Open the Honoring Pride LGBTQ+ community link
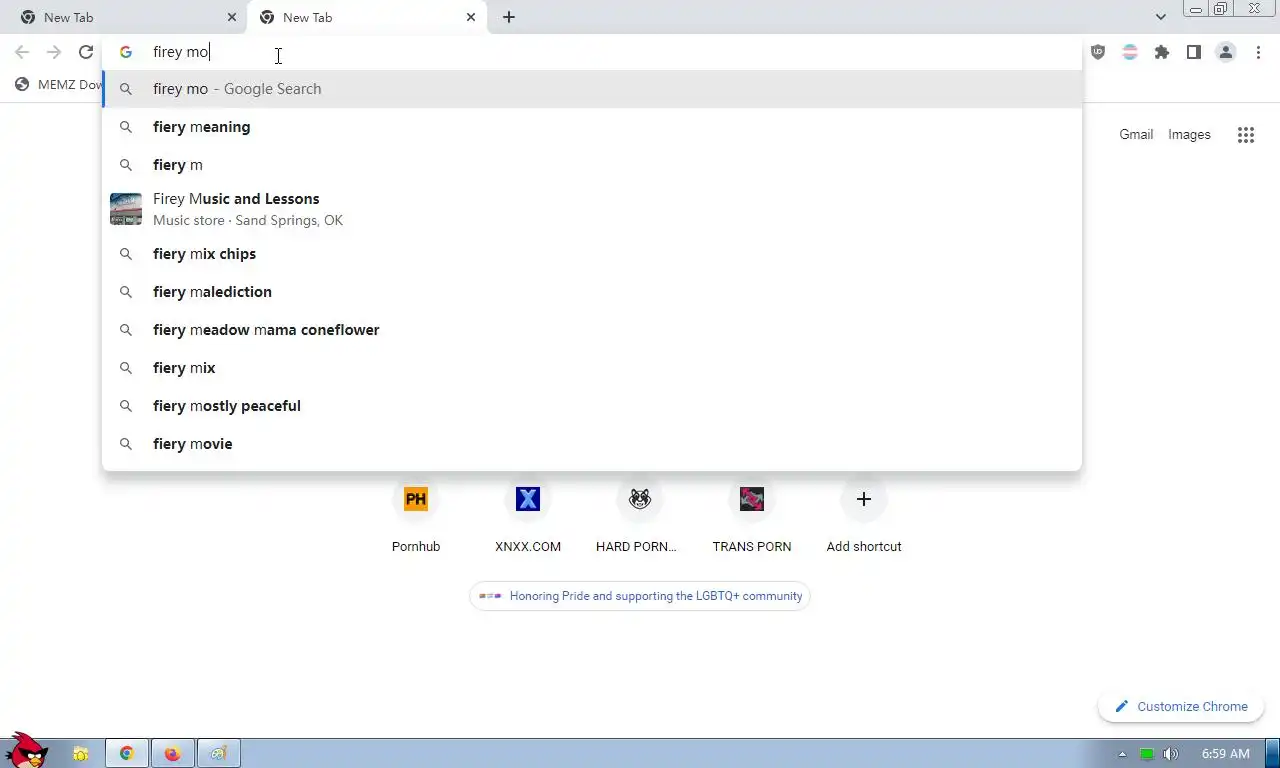This screenshot has width=1280, height=768. pyautogui.click(x=640, y=596)
